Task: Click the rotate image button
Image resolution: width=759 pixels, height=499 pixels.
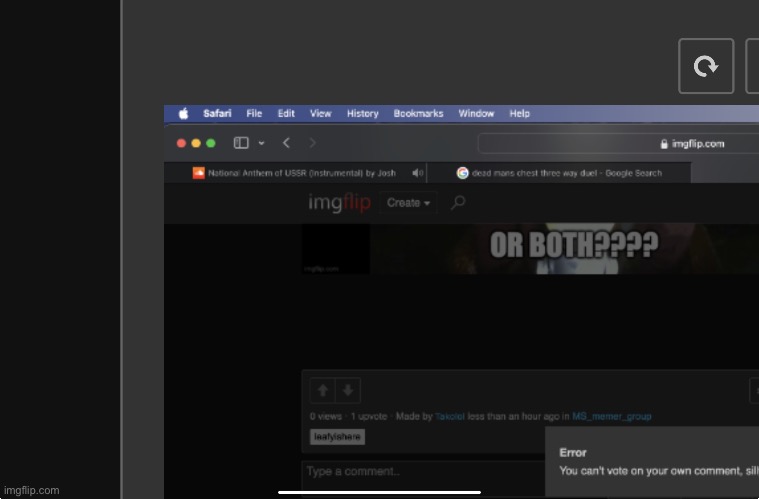Action: tap(706, 66)
